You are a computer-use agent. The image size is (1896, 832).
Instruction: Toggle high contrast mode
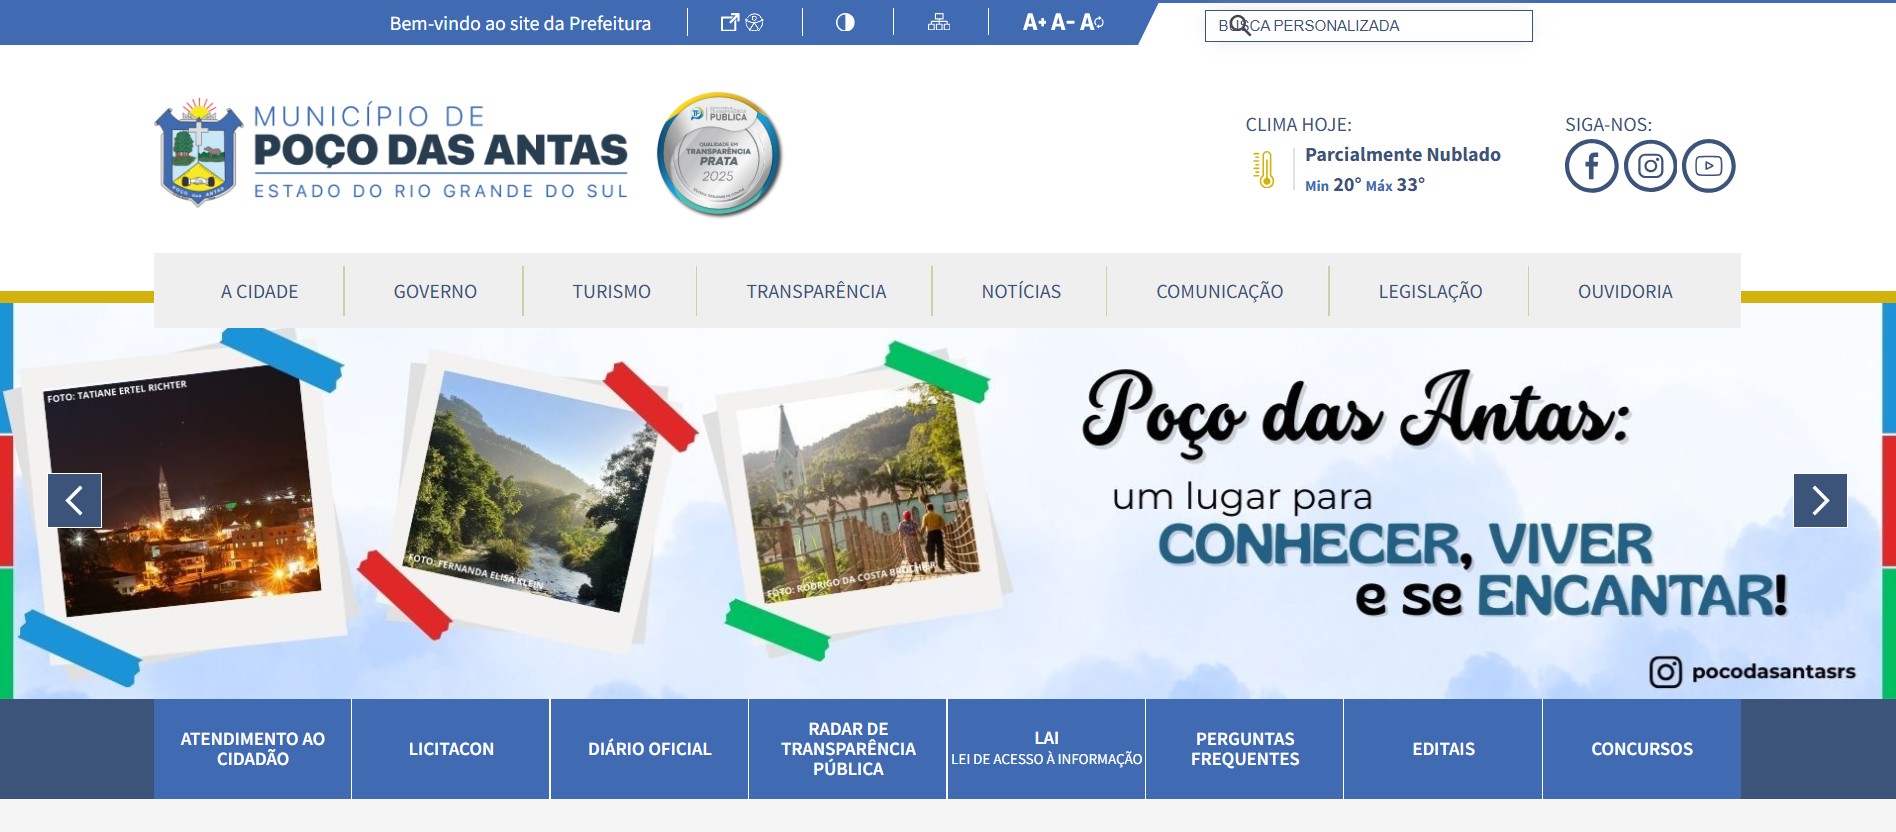click(845, 22)
